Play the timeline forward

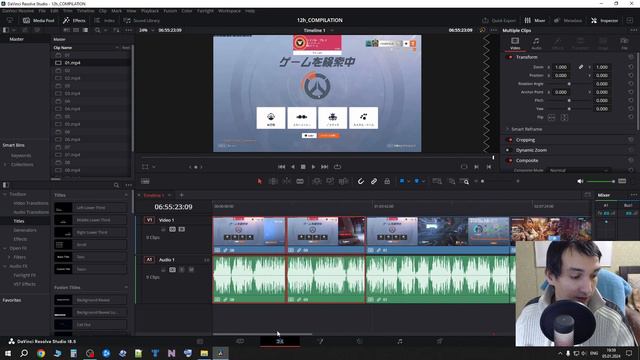tap(313, 167)
